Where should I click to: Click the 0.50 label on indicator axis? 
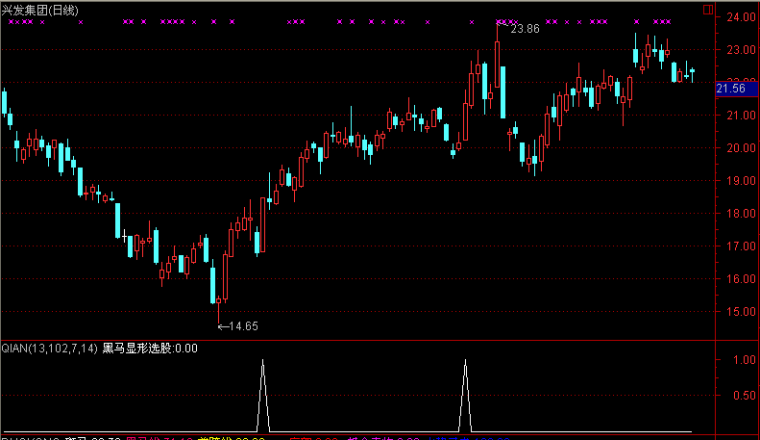coord(741,394)
